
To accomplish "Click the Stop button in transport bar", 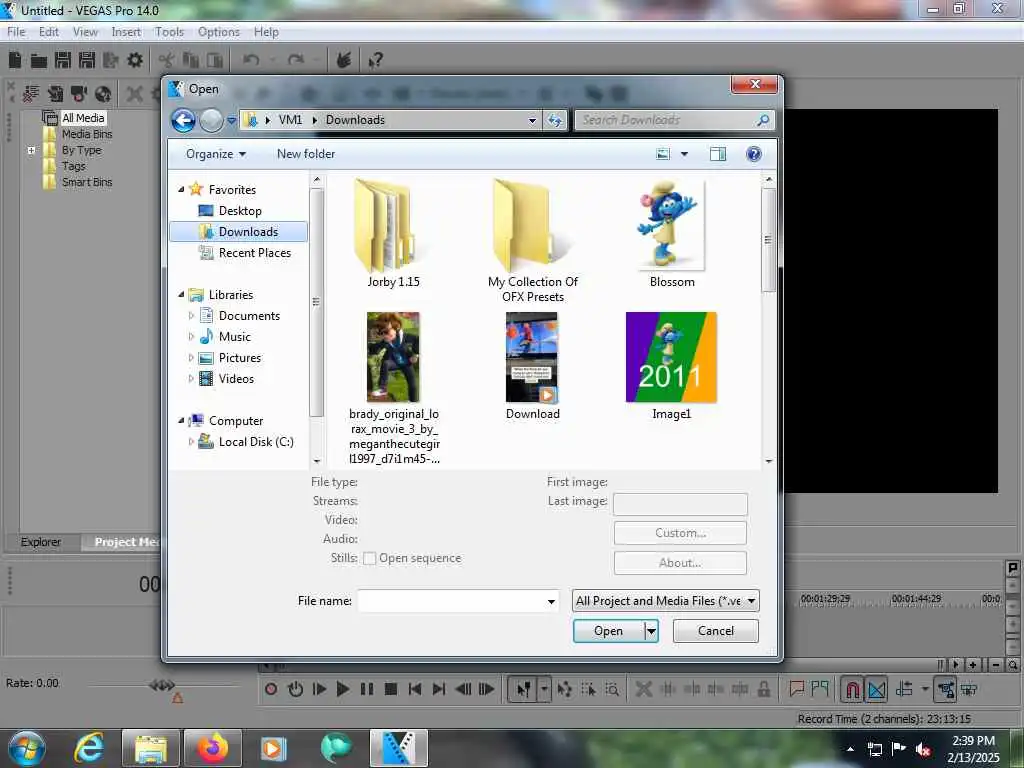I will 391,689.
